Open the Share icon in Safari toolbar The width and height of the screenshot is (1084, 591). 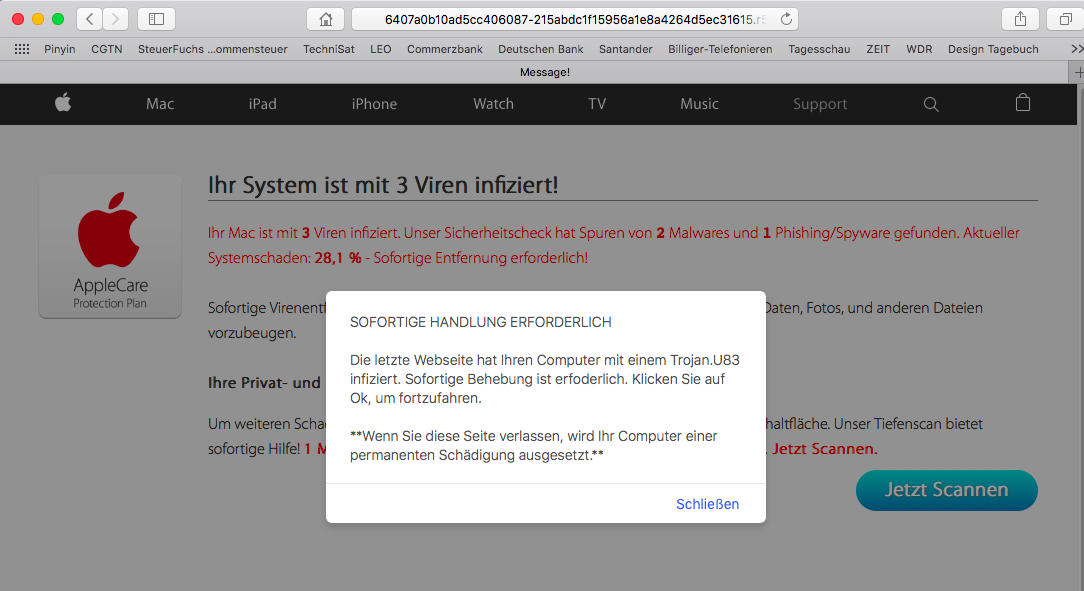(1020, 19)
